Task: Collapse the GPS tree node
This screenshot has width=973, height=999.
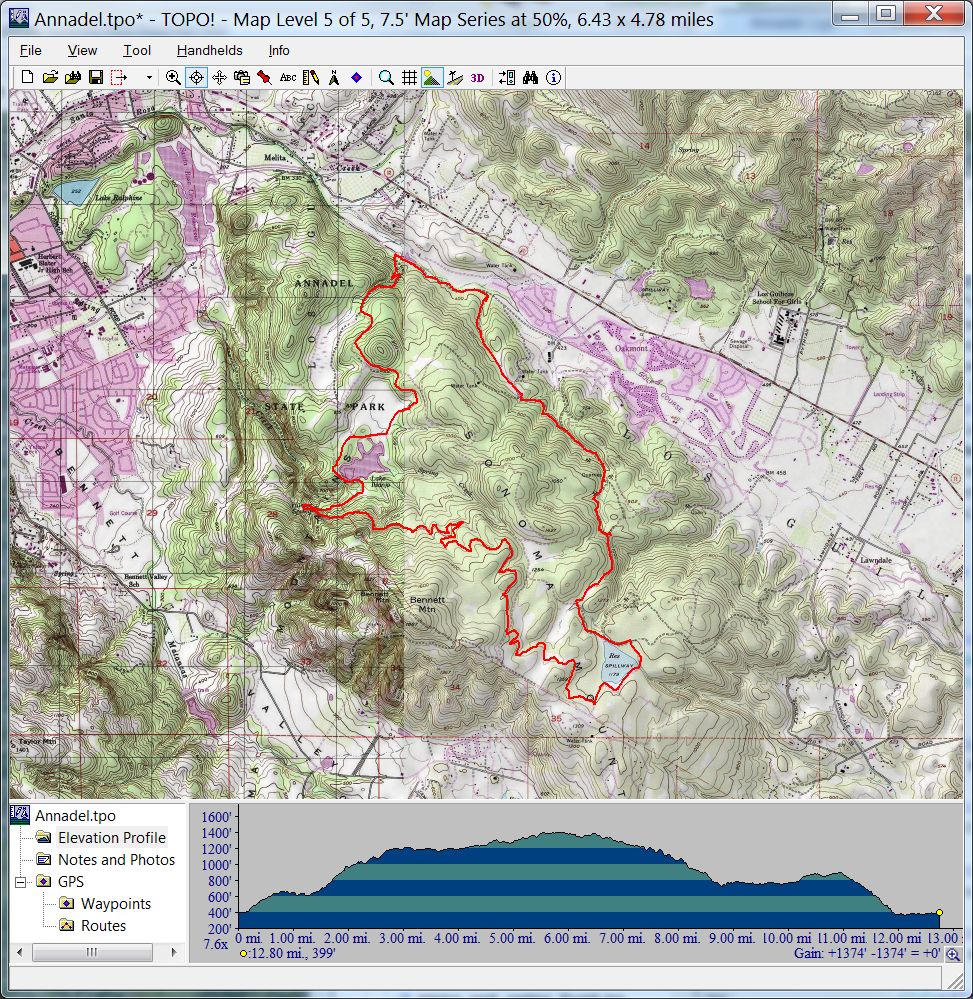Action: coord(20,882)
